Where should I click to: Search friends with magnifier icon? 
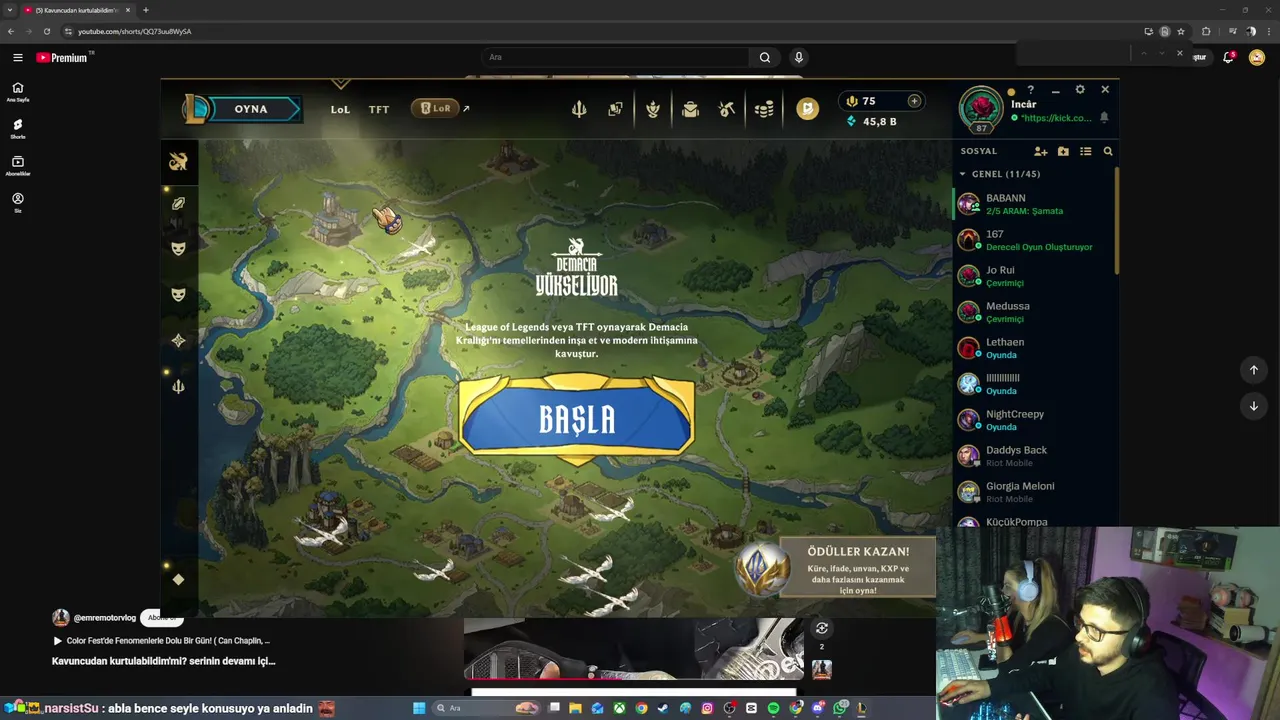click(x=1108, y=151)
